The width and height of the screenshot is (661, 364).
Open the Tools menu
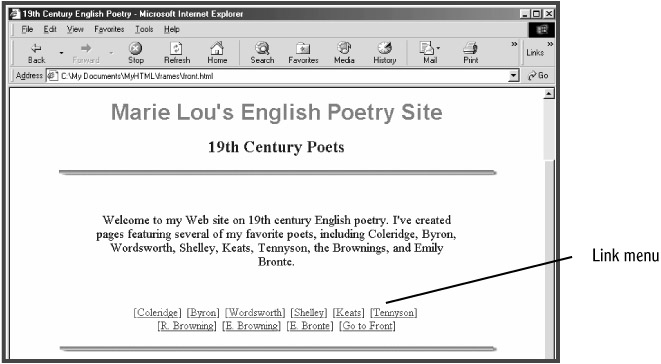point(144,29)
